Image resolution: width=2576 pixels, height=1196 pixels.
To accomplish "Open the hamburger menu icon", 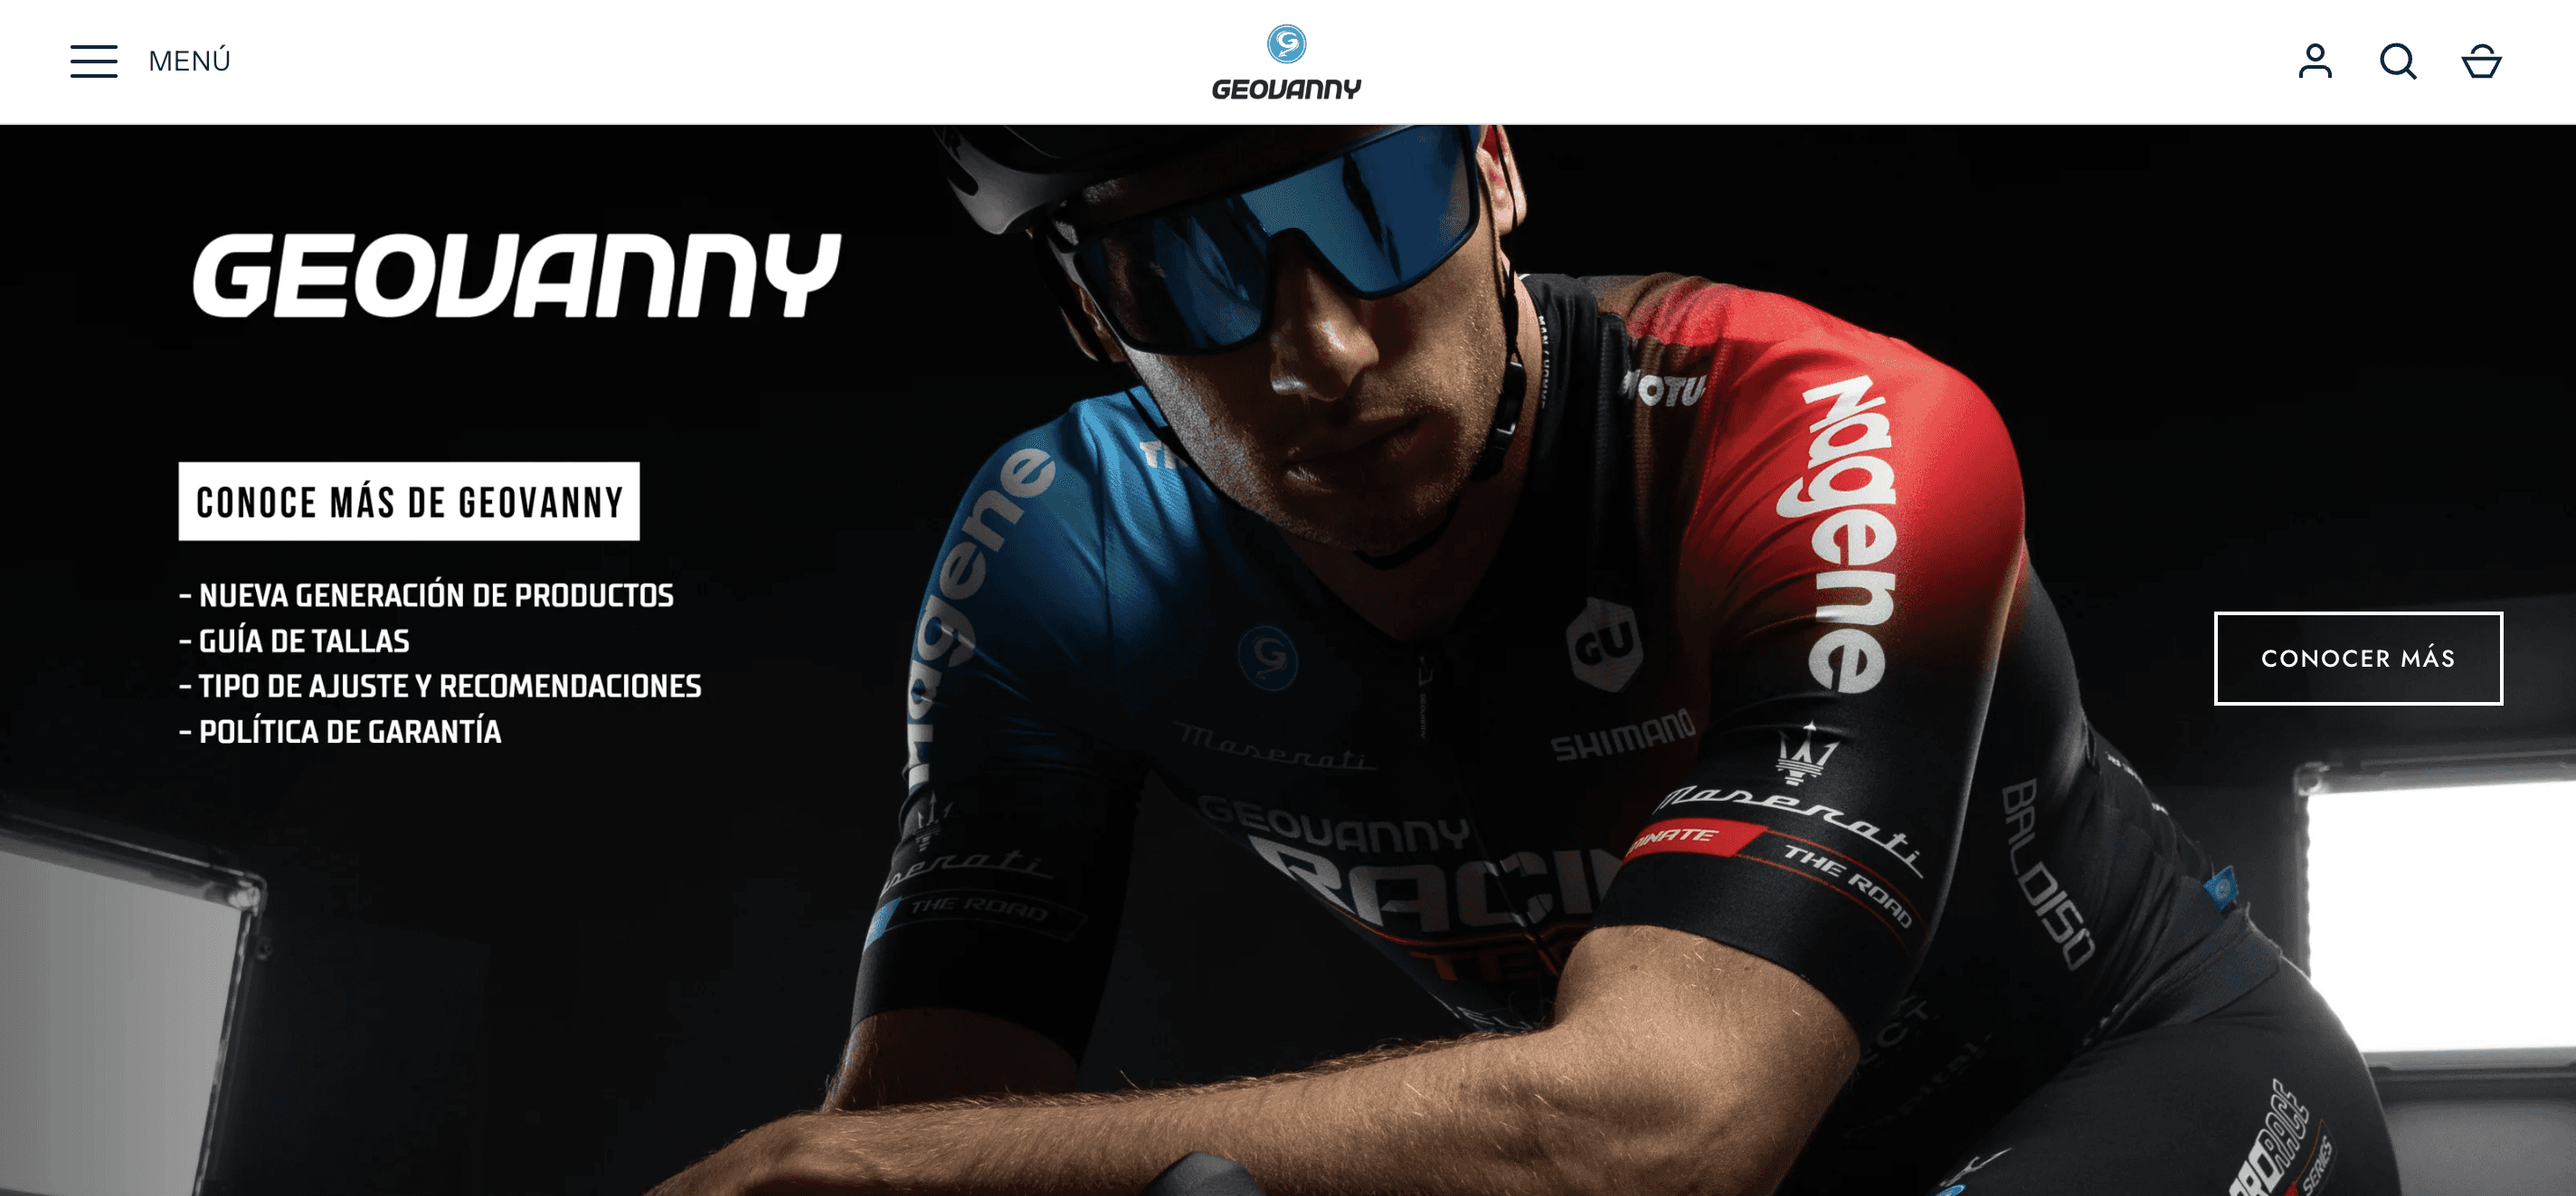I will tap(94, 61).
